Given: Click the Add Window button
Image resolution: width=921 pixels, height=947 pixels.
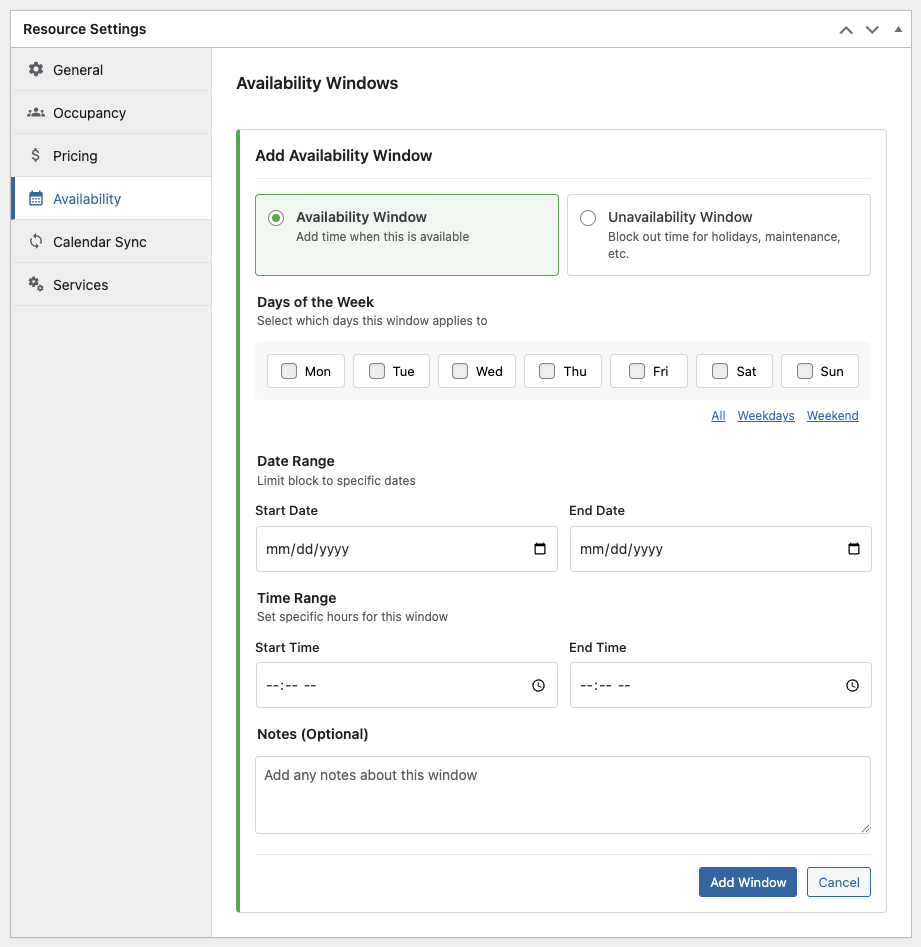Looking at the screenshot, I should (747, 882).
